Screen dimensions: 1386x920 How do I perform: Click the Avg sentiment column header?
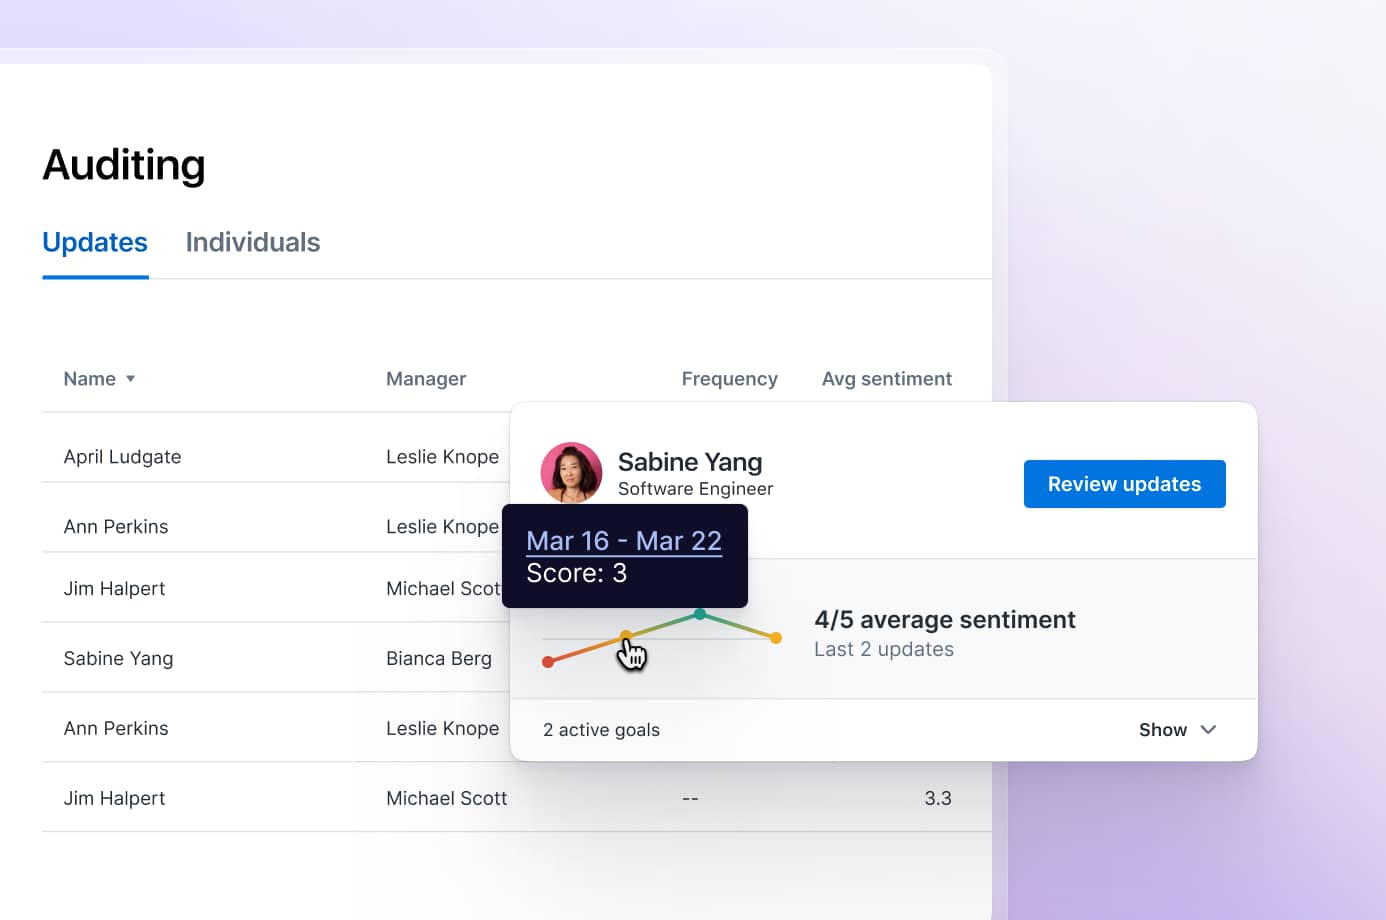point(887,378)
